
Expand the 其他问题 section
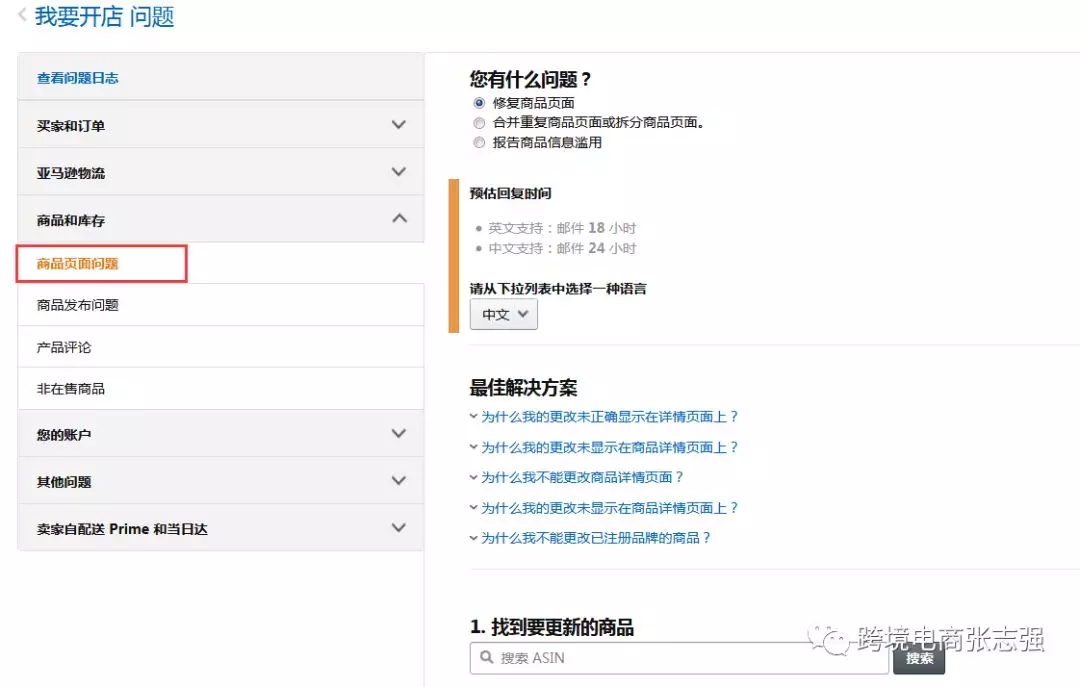399,480
